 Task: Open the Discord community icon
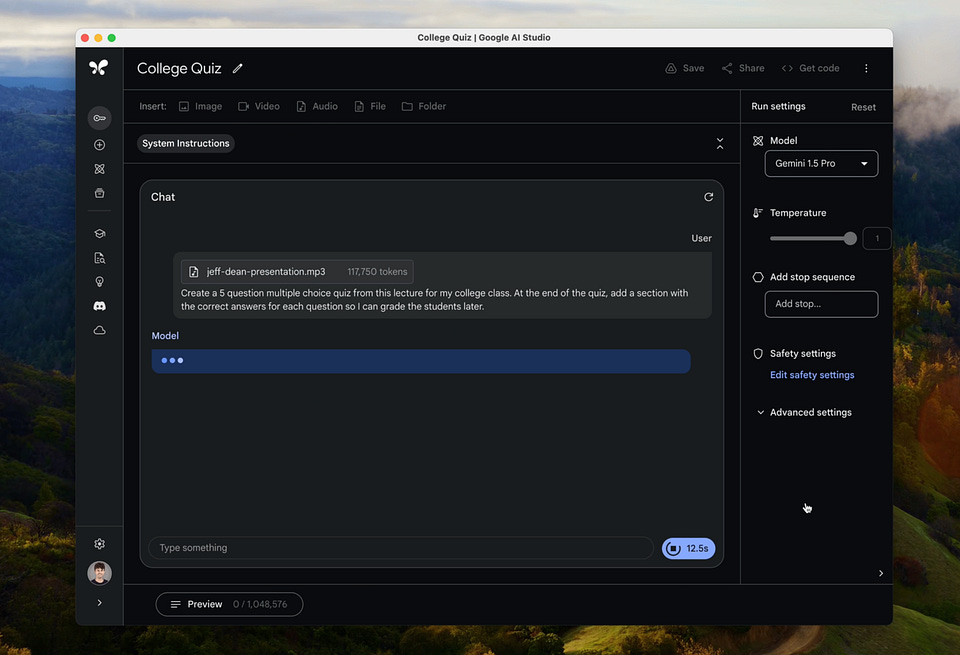click(x=99, y=306)
